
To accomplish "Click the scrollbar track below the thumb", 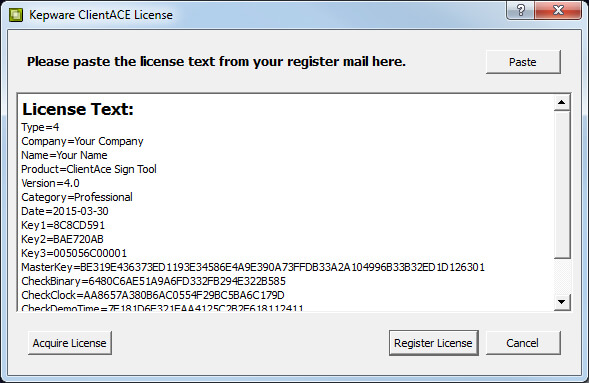I will pyautogui.click(x=562, y=276).
